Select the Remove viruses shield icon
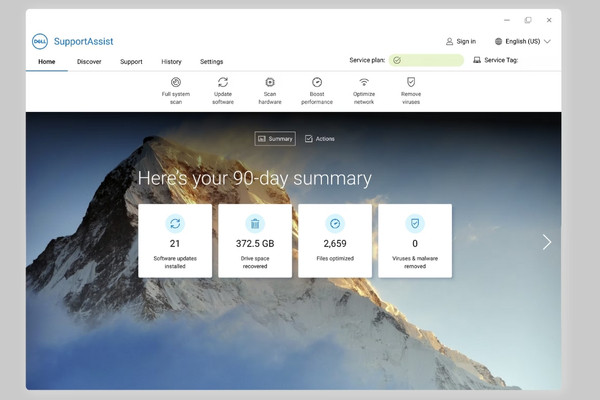 [x=411, y=82]
